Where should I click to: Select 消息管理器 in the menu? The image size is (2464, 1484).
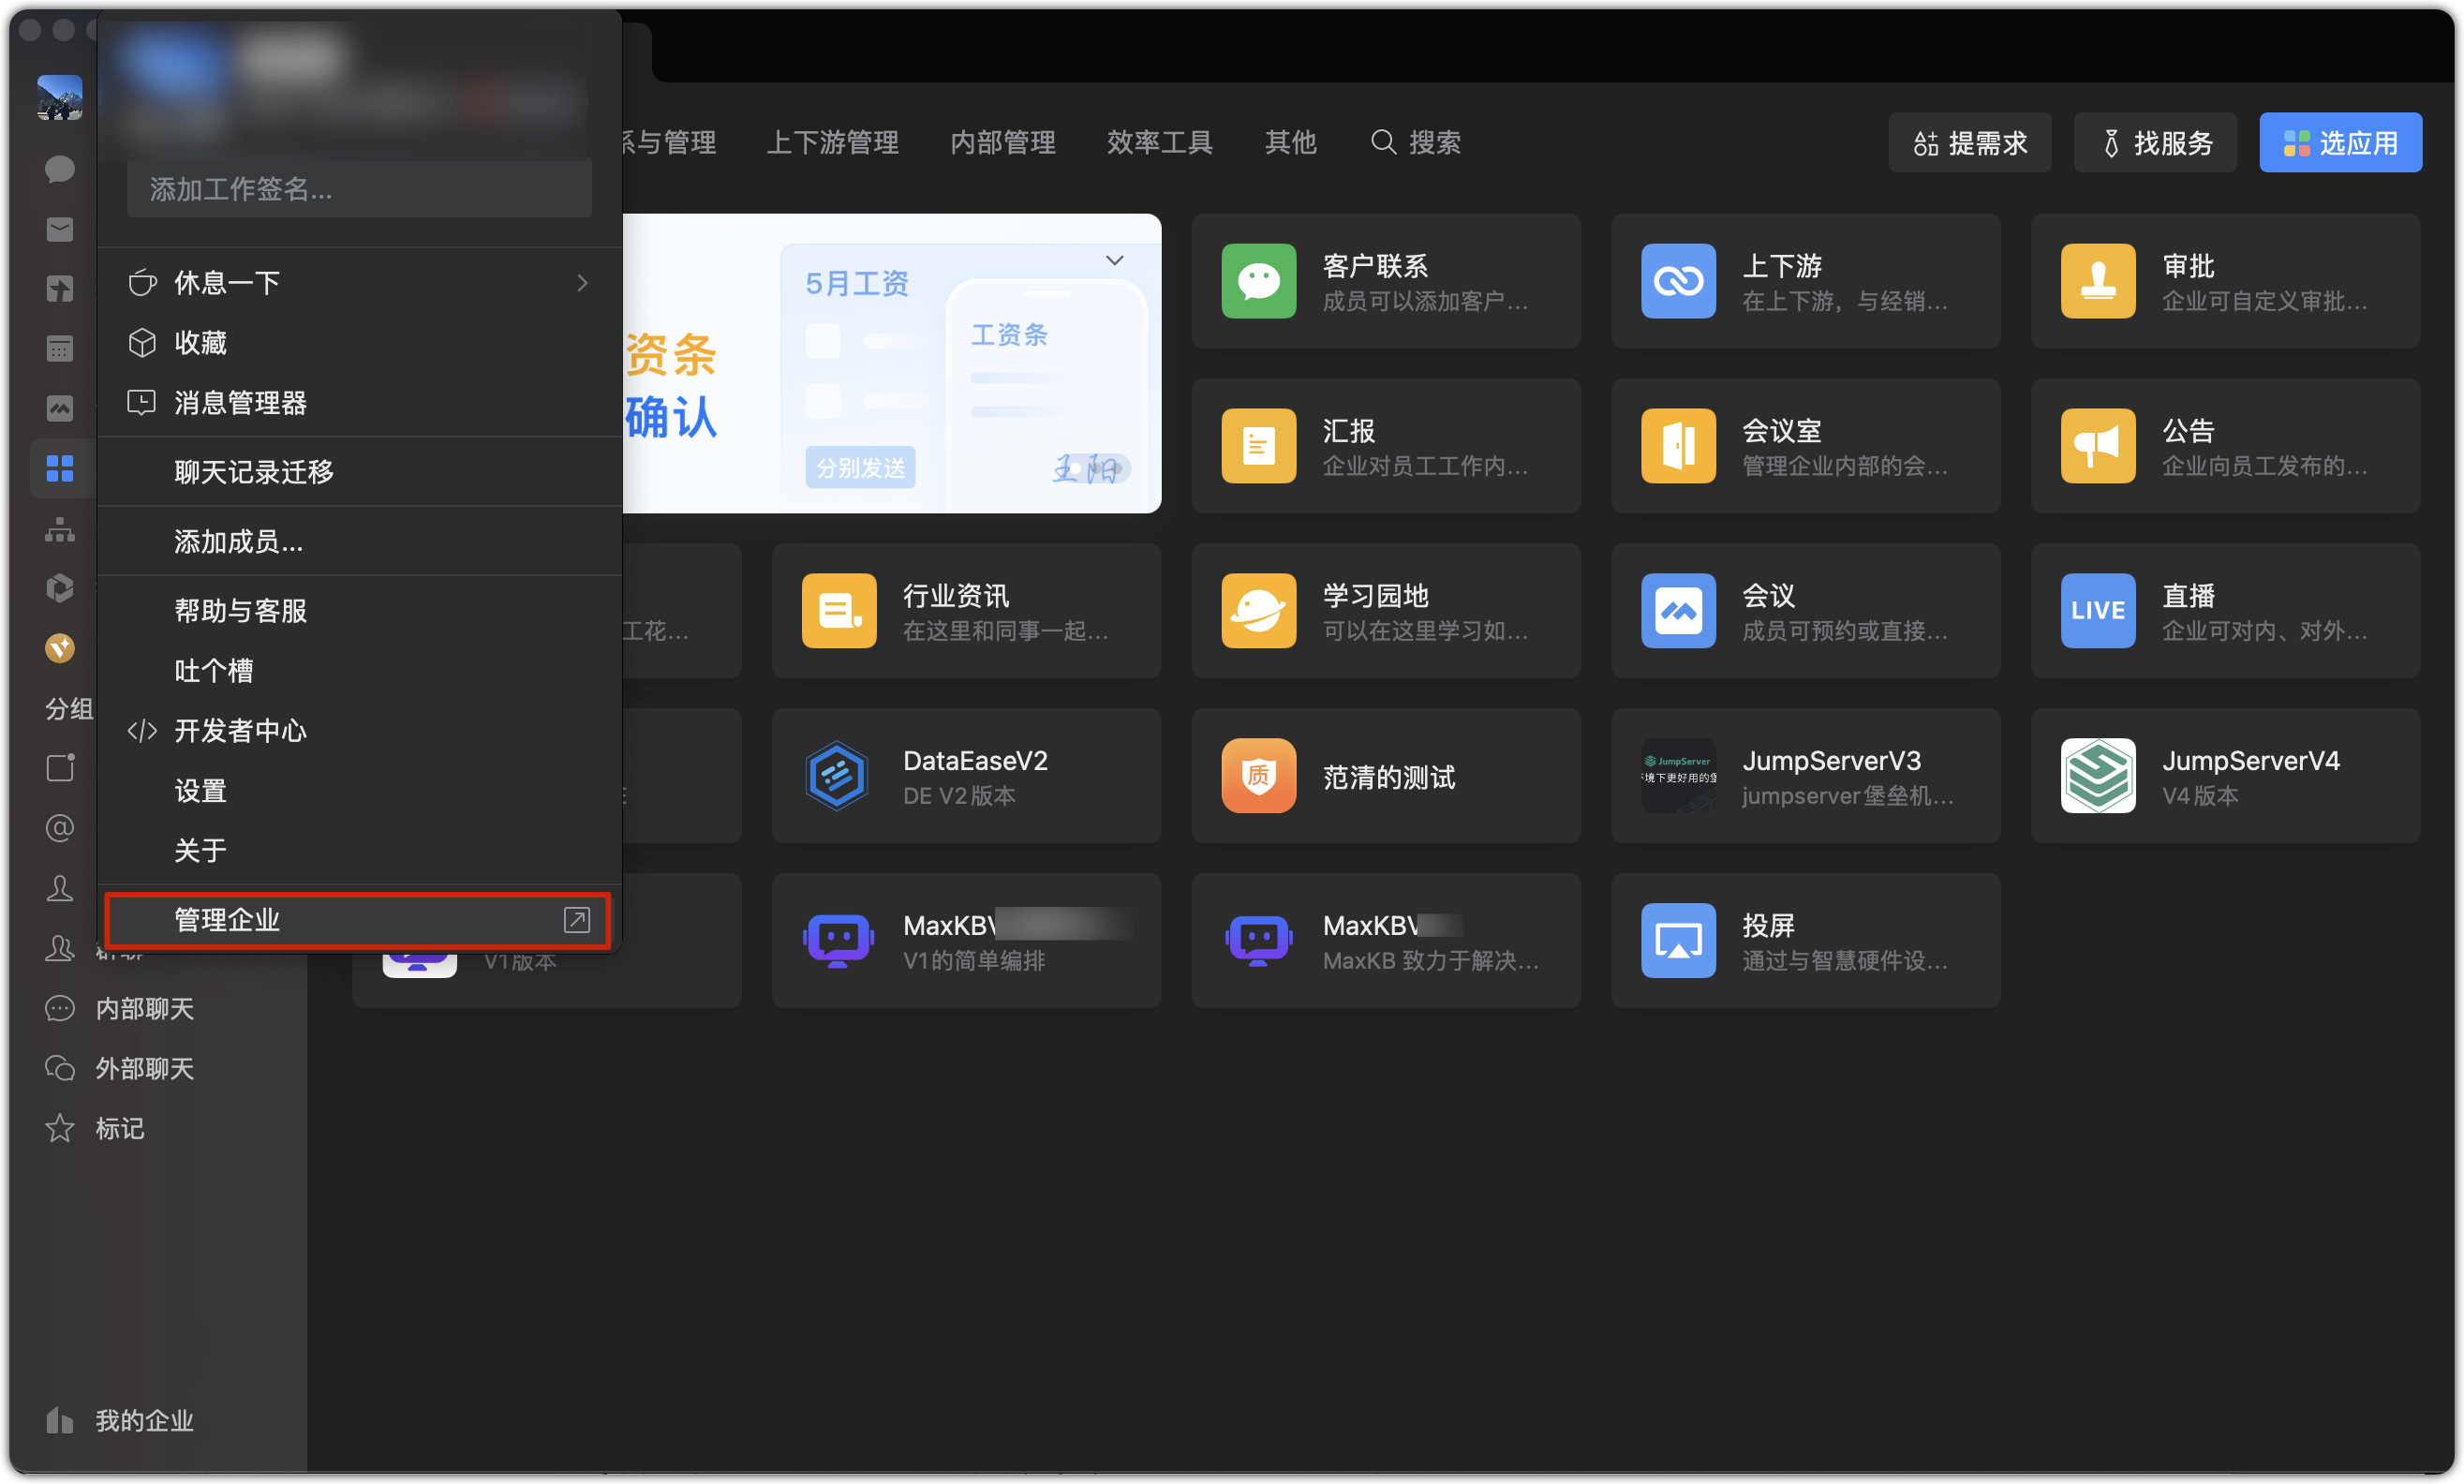(x=240, y=403)
